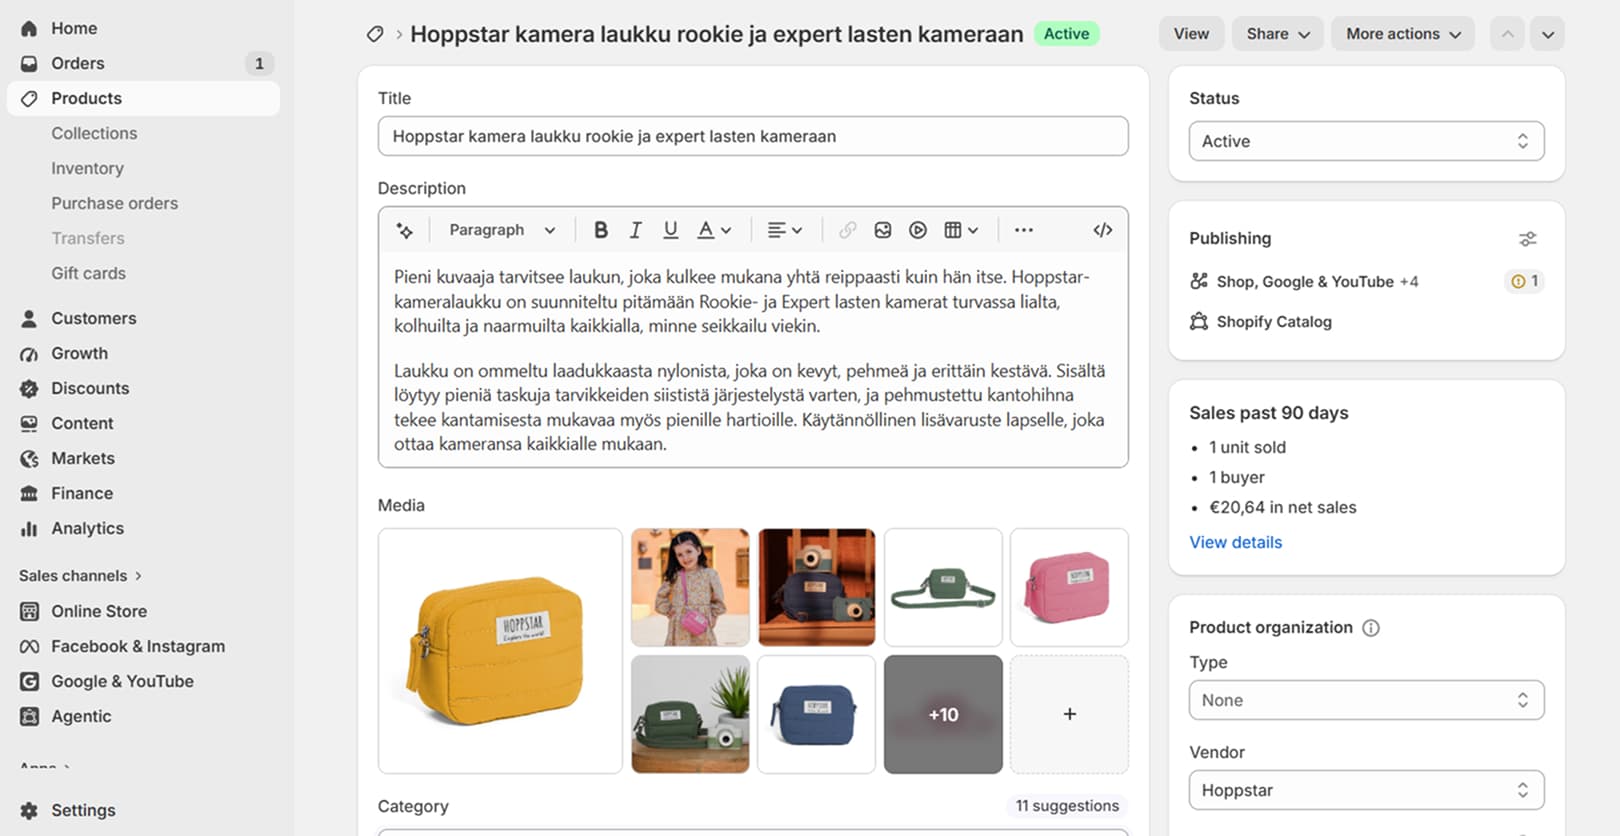This screenshot has width=1620, height=836.
Task: Toggle underline formatting in description
Action: 671,230
